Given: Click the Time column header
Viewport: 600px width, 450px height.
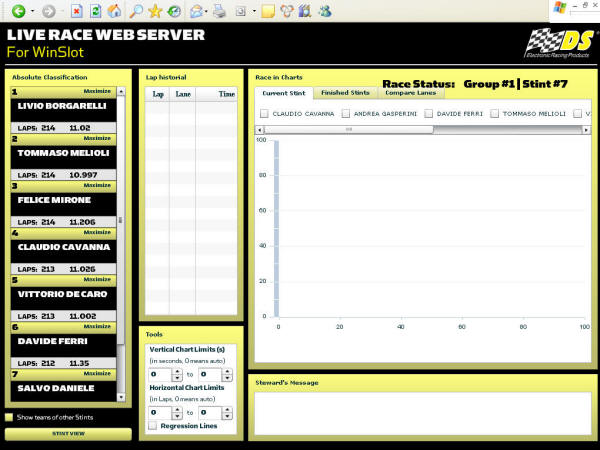Looking at the screenshot, I should tap(217, 94).
